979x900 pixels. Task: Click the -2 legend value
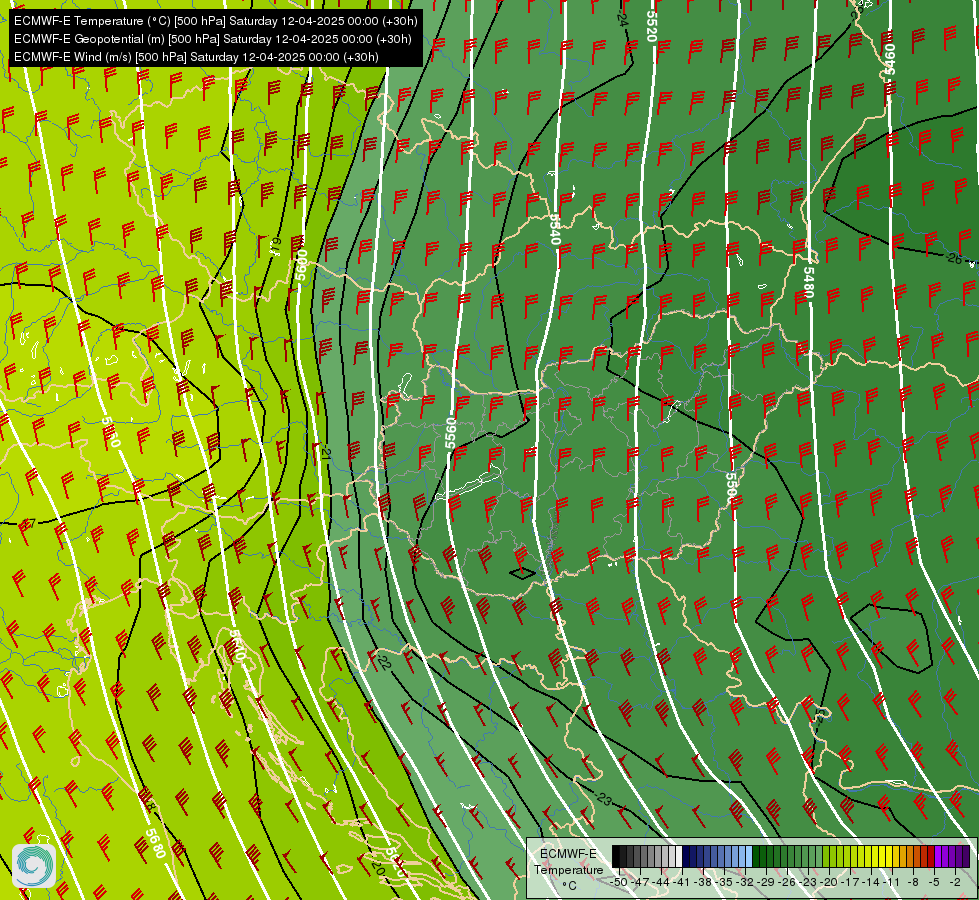click(955, 882)
